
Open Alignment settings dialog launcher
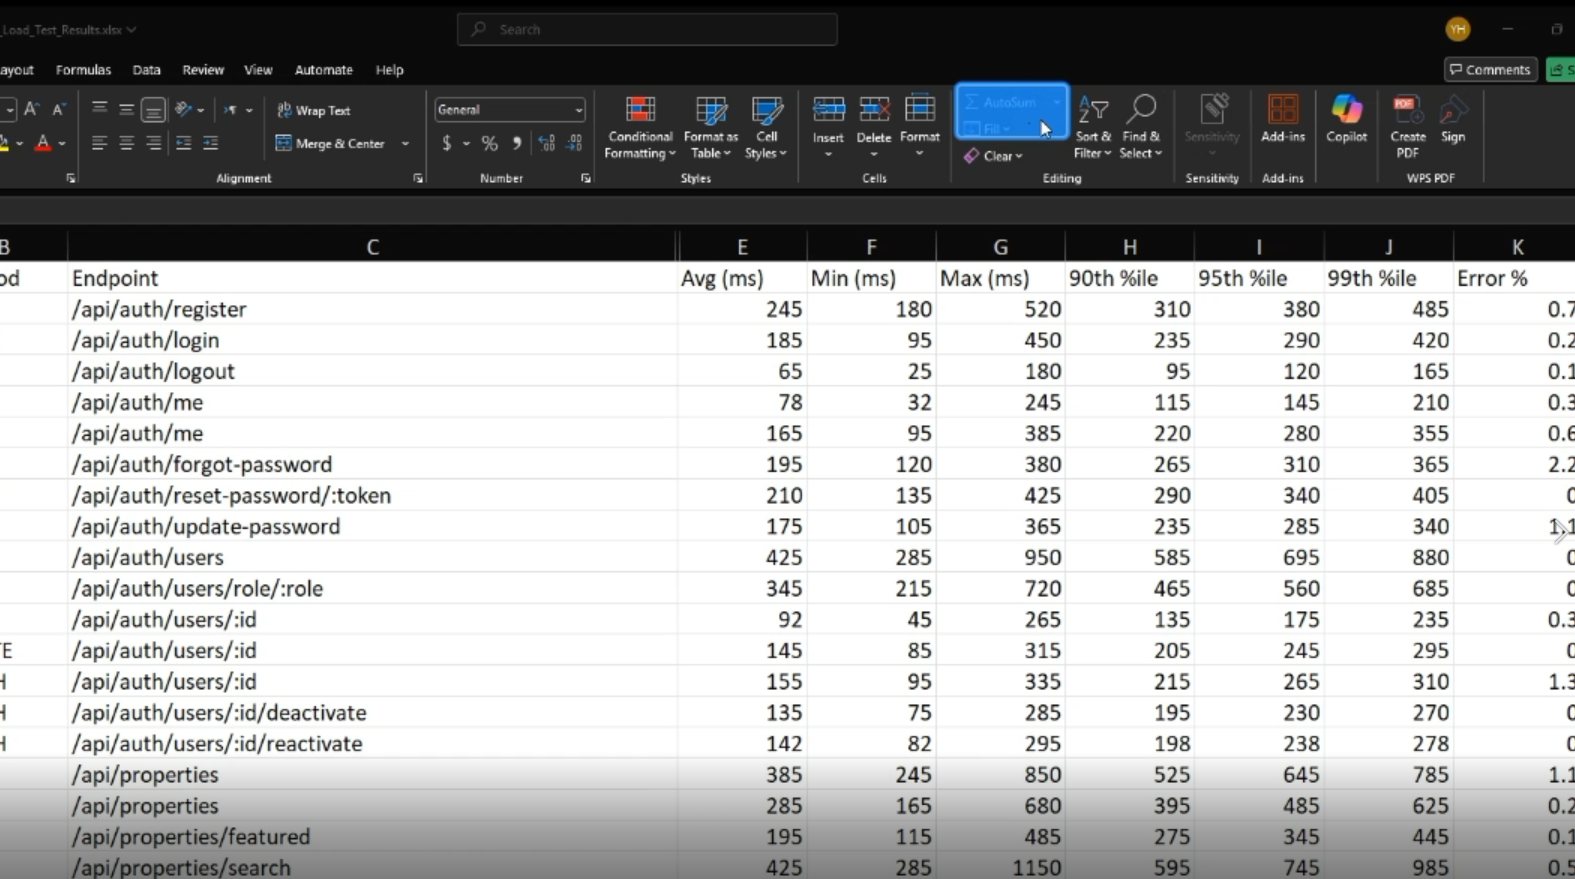click(418, 179)
